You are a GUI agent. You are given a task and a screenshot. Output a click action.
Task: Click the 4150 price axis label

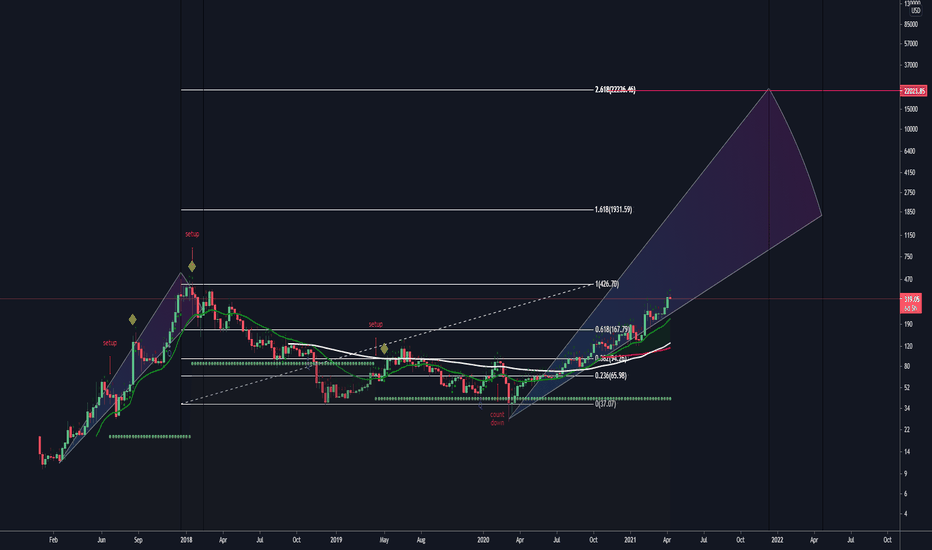pyautogui.click(x=910, y=173)
